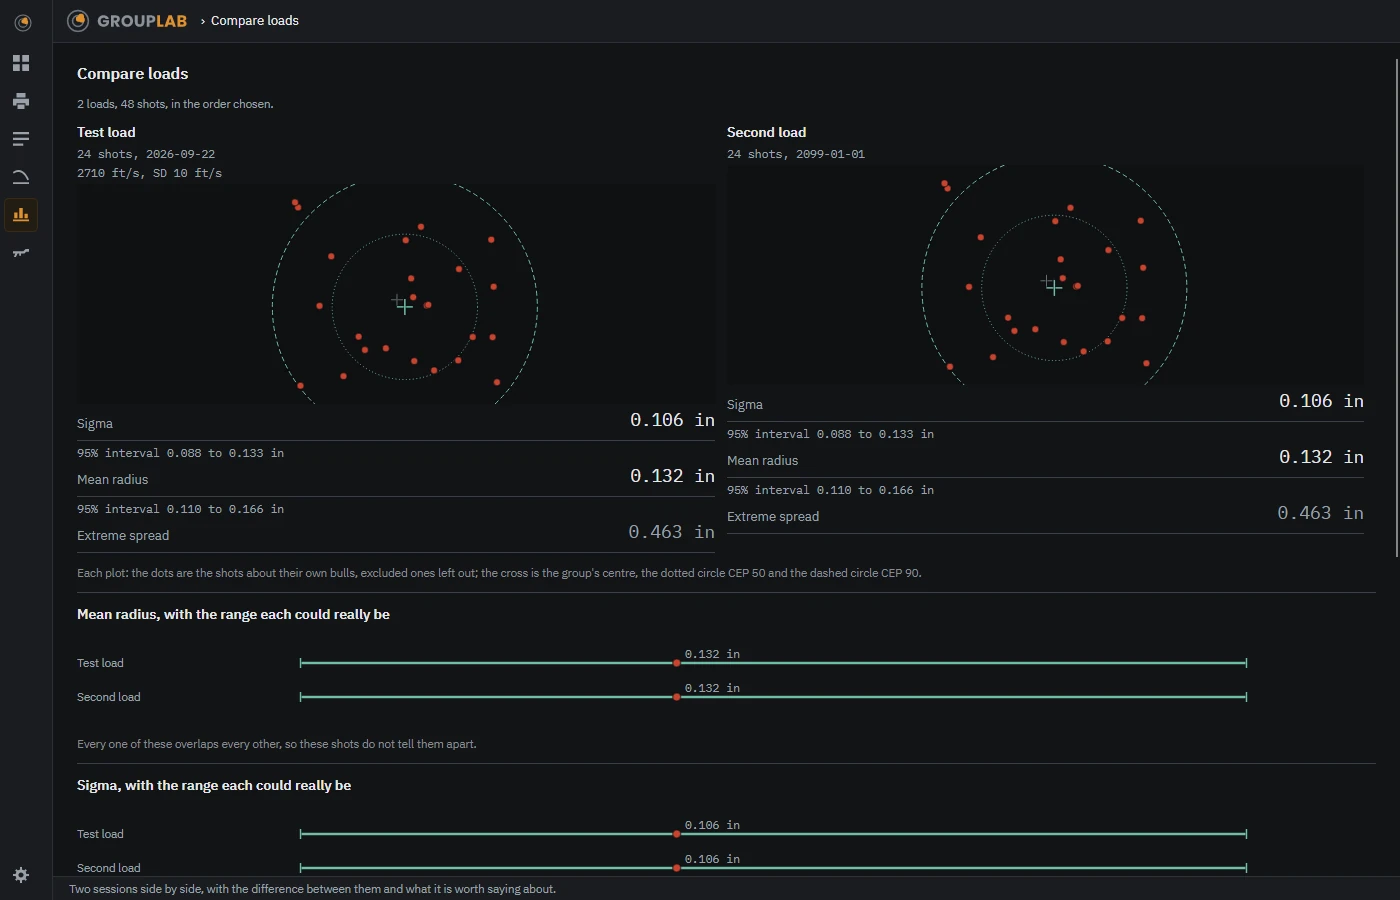The image size is (1400, 900).
Task: Click the vertical page scrollbar
Action: tap(1397, 308)
